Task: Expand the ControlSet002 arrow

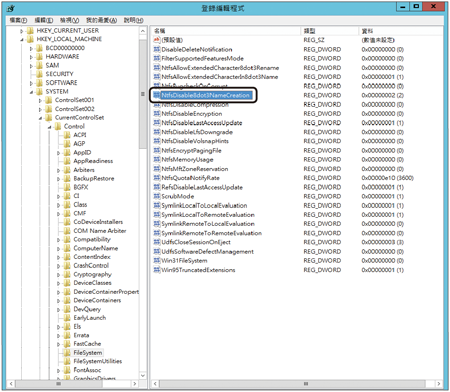Action: [x=40, y=109]
